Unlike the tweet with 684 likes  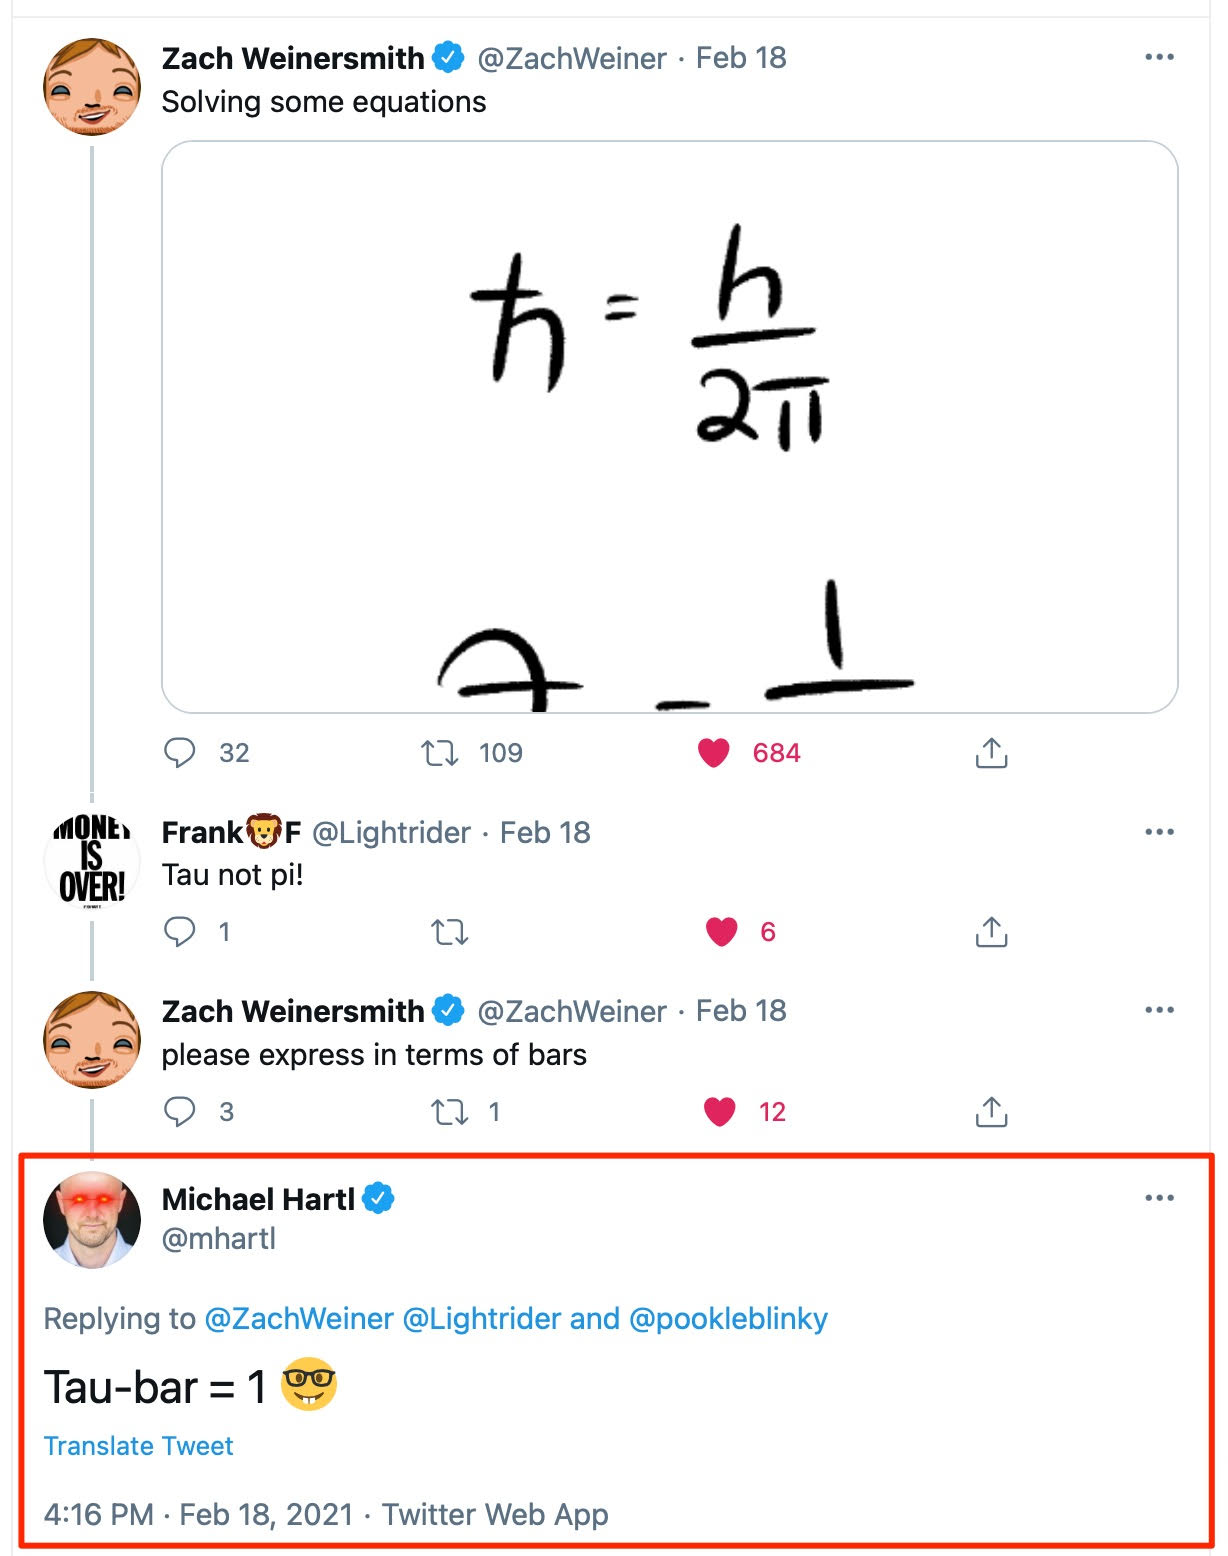[714, 752]
